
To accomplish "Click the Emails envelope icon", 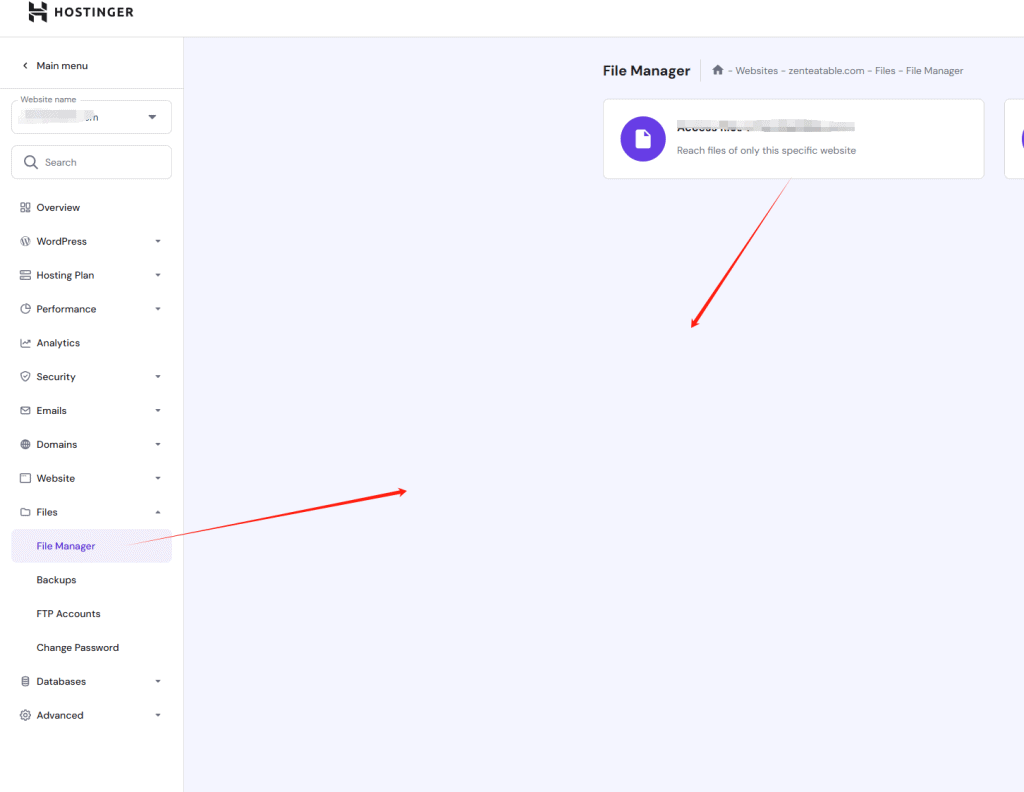I will (x=25, y=411).
